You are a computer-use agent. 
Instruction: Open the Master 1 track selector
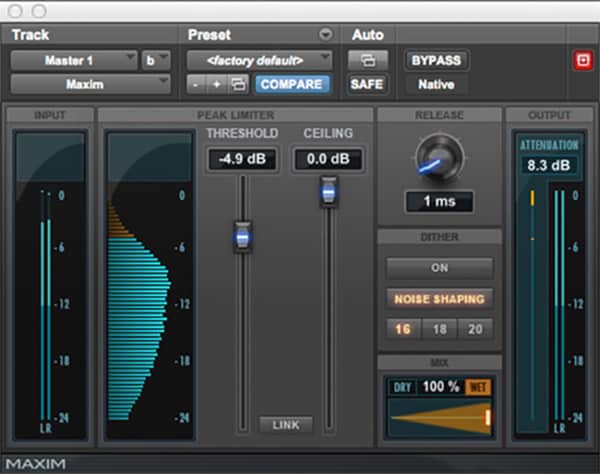[x=73, y=60]
